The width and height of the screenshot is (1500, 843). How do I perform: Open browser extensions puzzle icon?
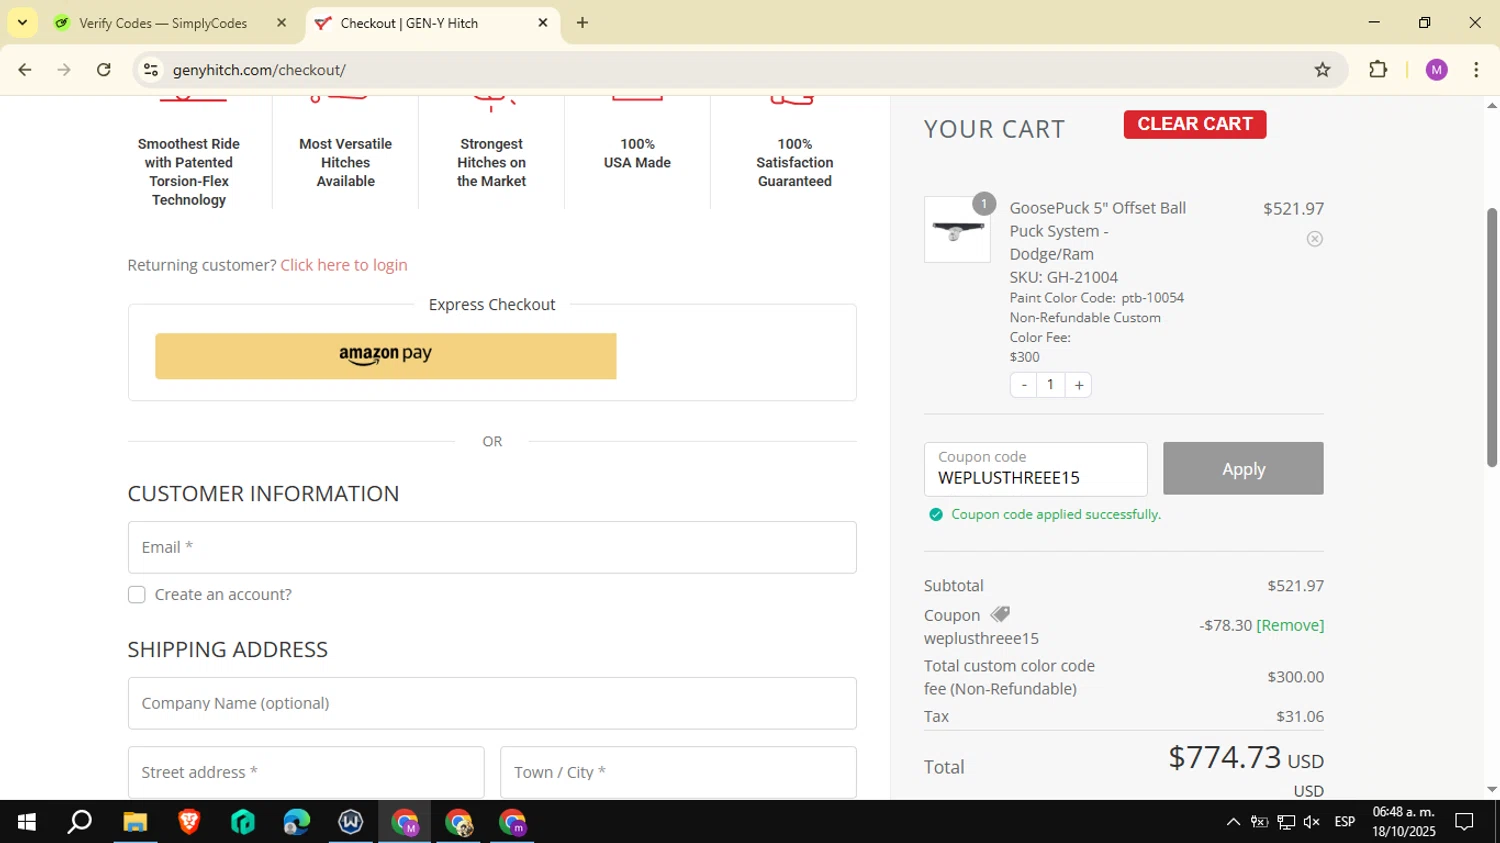(1378, 70)
